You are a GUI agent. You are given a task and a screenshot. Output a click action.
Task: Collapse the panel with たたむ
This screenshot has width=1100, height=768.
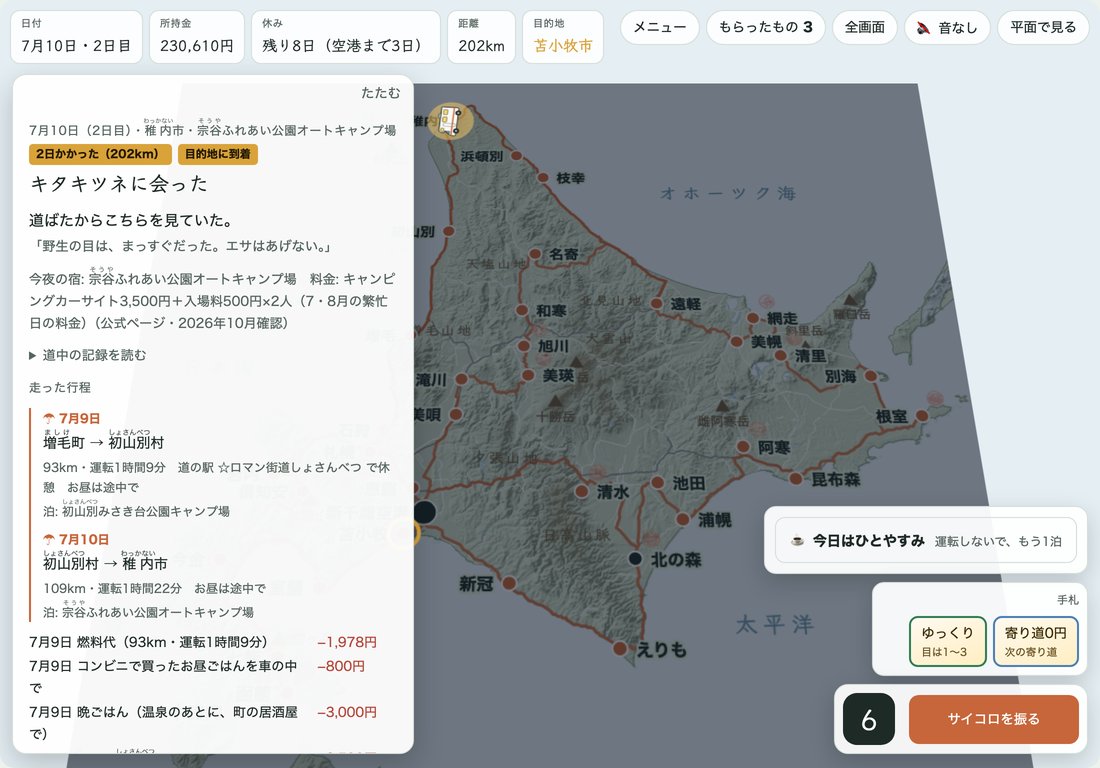click(x=380, y=93)
